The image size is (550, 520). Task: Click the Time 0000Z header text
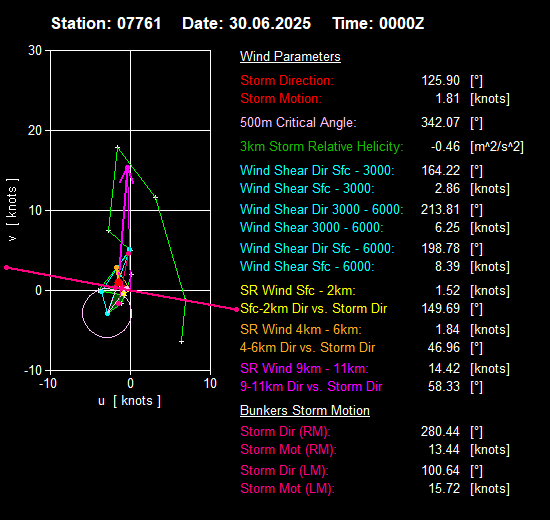[x=378, y=24]
